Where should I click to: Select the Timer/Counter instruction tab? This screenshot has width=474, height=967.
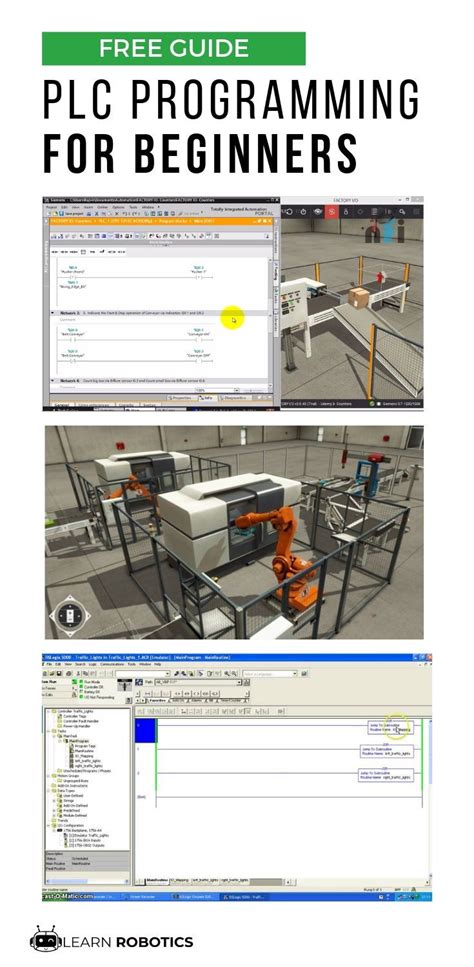[x=231, y=700]
